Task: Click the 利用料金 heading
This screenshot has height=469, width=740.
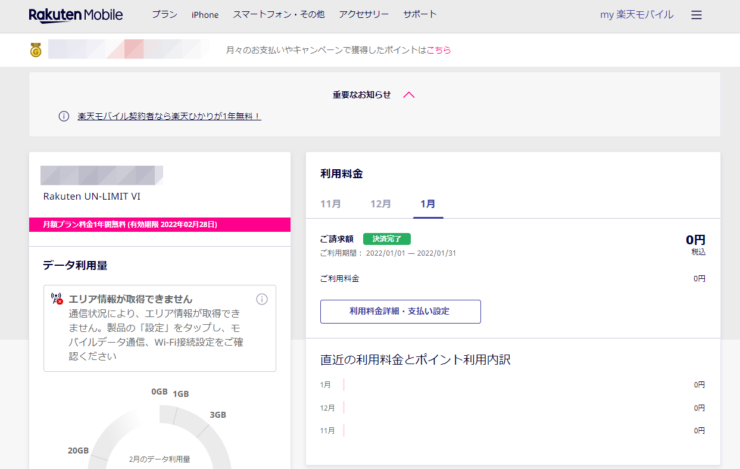Action: tap(341, 174)
